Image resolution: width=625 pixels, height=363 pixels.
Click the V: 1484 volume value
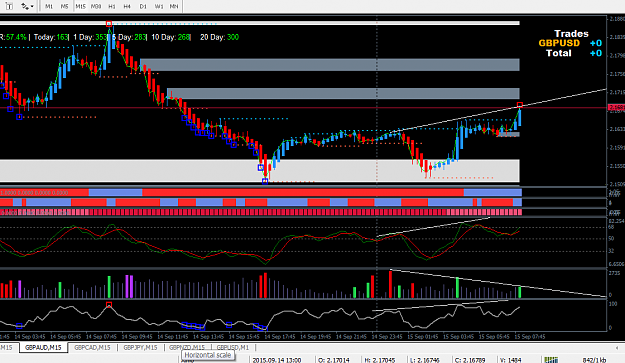512,360
